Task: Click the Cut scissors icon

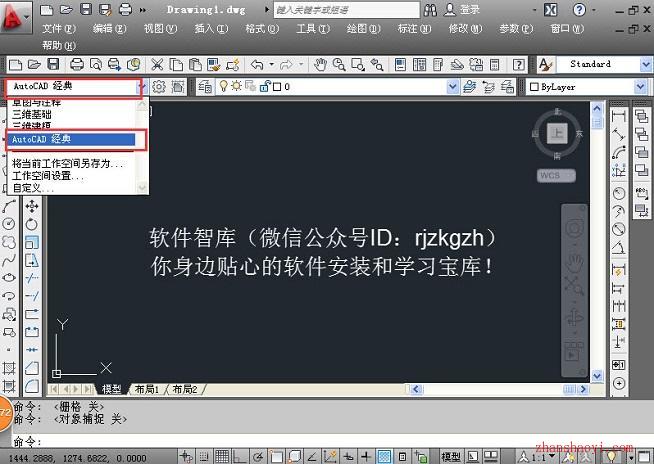Action: click(x=157, y=64)
